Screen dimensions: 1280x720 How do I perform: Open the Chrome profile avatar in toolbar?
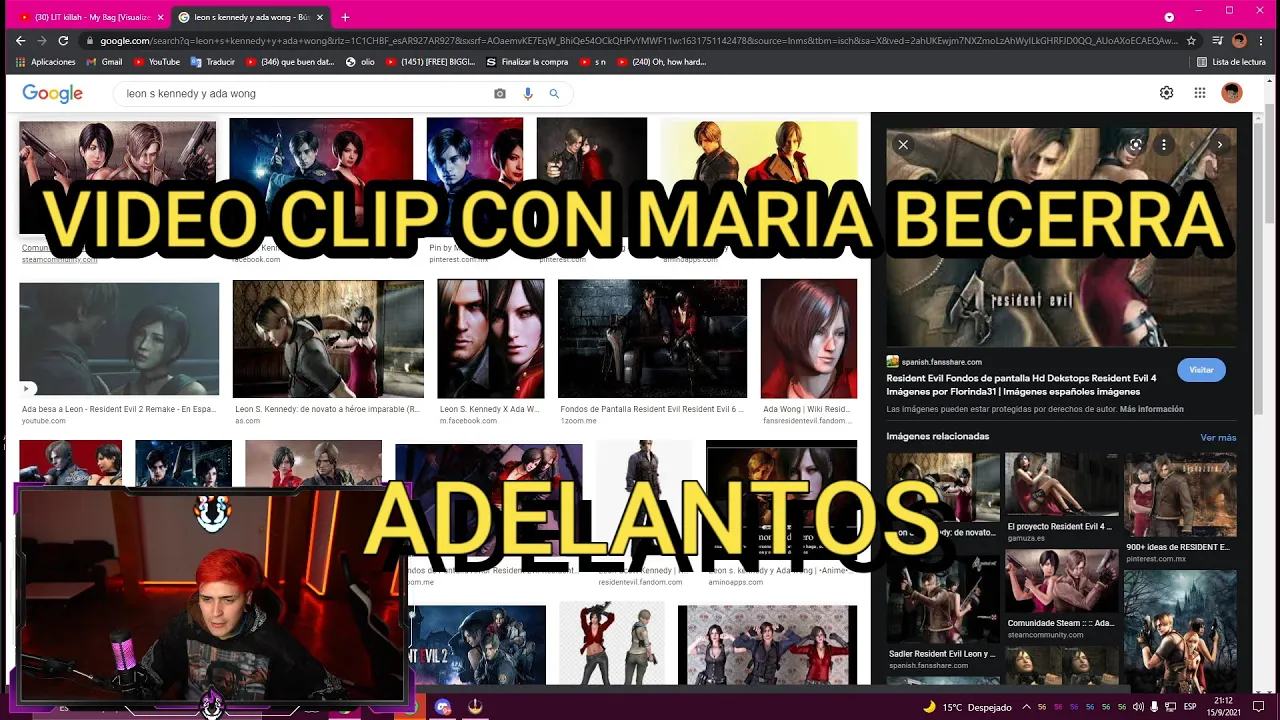coord(1239,41)
